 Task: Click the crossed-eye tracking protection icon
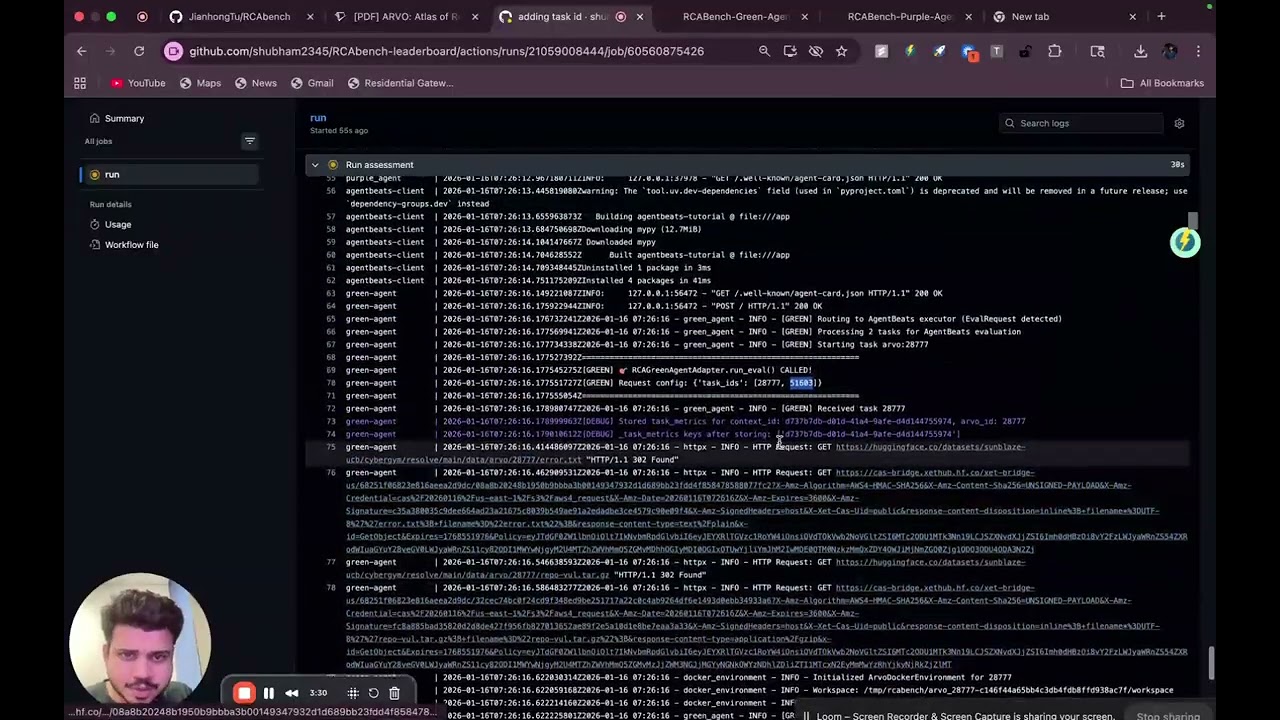pyautogui.click(x=816, y=51)
